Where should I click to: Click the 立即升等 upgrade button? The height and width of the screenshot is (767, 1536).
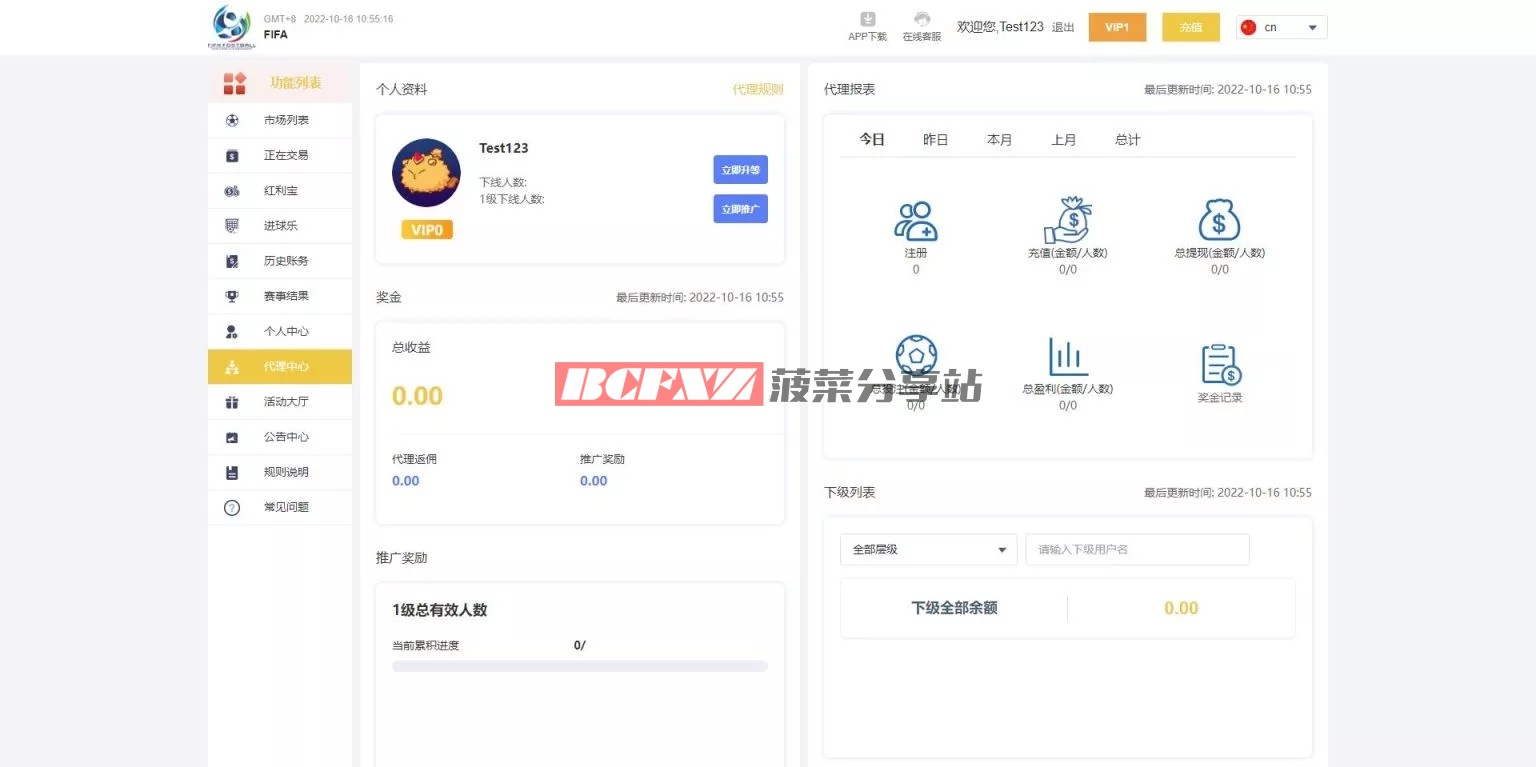740,170
